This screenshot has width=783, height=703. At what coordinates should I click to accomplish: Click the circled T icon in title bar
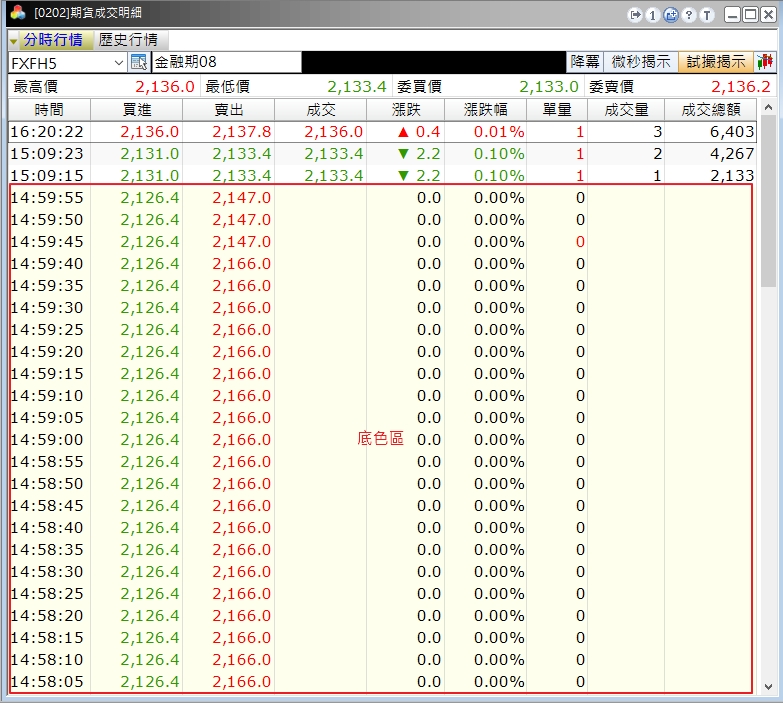coord(707,15)
